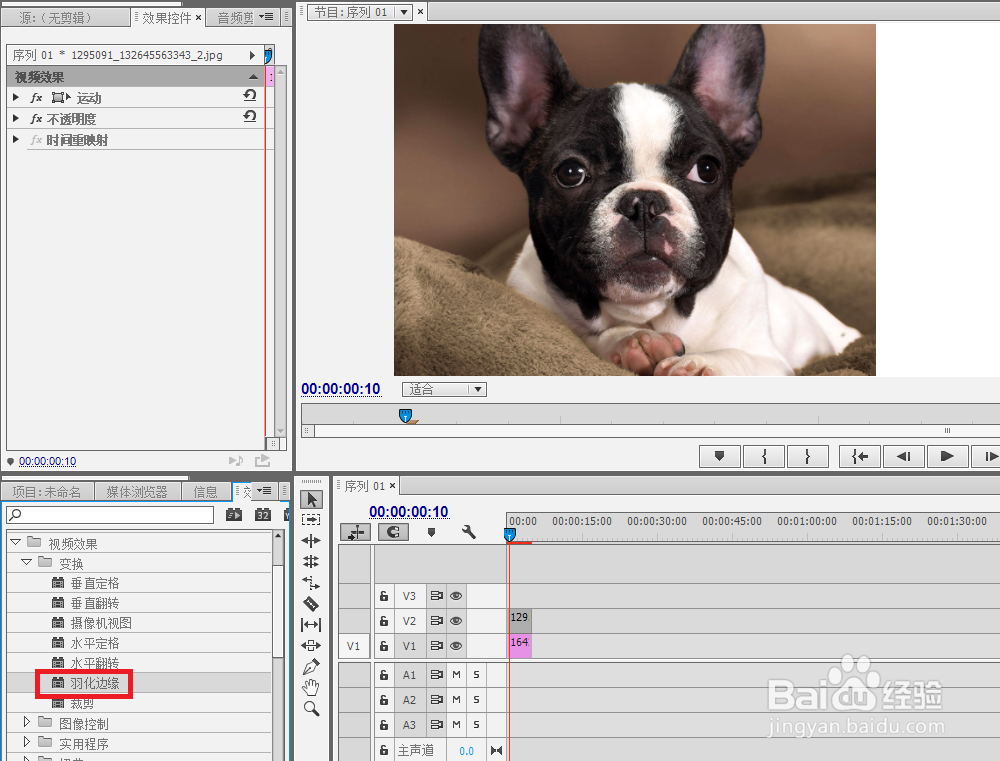Select the Slip tool

[x=311, y=624]
